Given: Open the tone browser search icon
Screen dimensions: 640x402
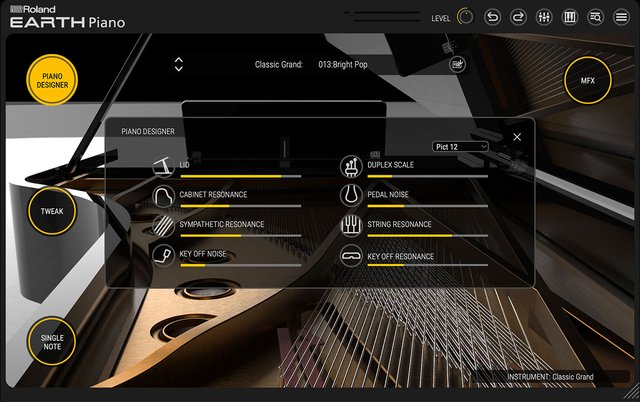Looking at the screenshot, I should click(x=595, y=17).
